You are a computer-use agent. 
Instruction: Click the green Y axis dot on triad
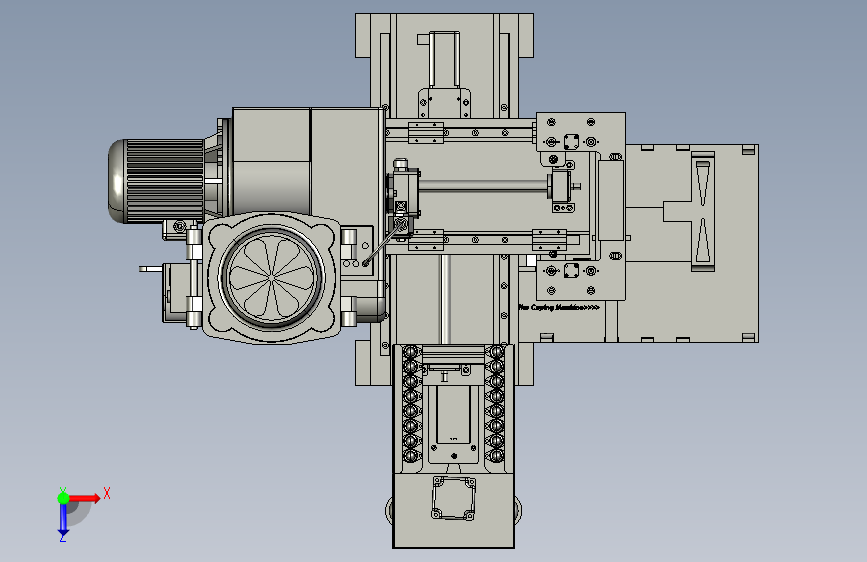tap(63, 498)
